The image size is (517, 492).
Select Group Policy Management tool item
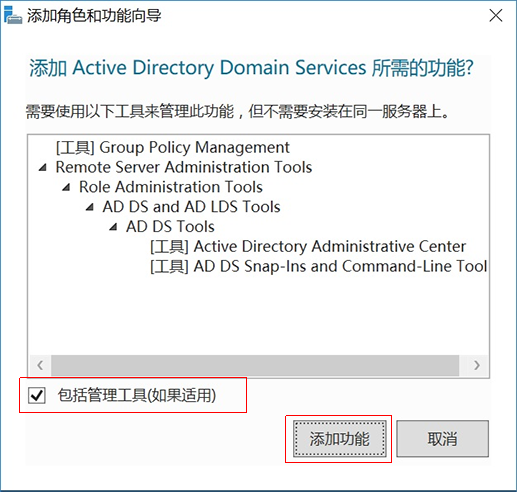coord(173,147)
